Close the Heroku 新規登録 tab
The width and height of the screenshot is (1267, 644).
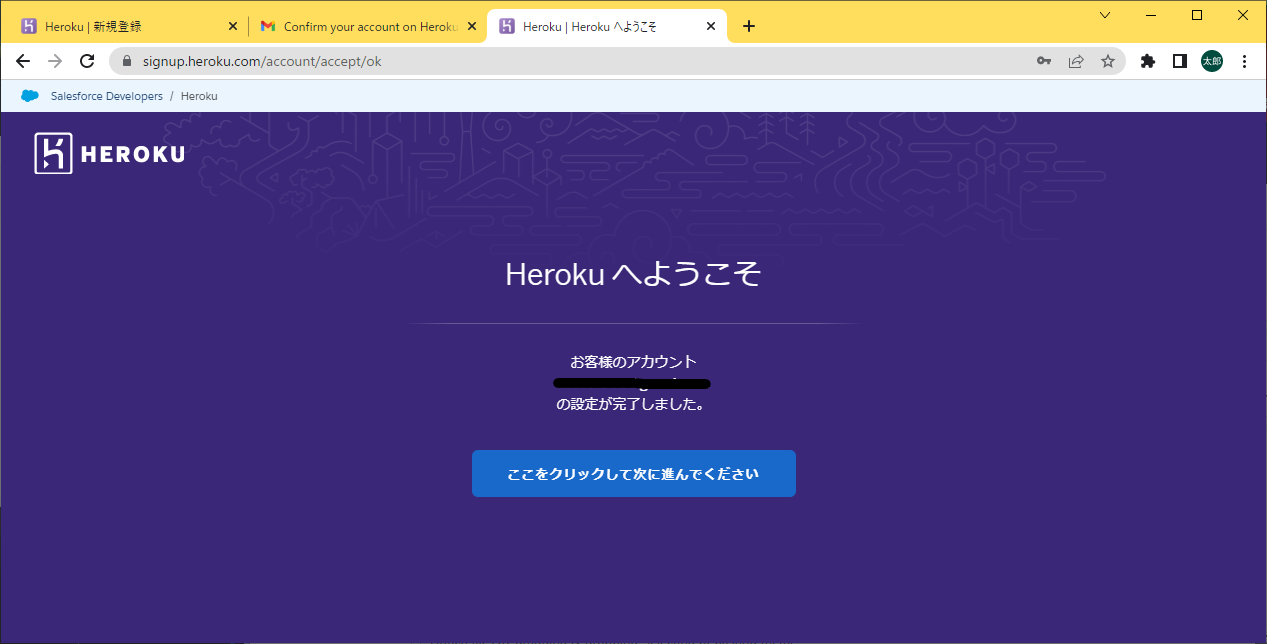(233, 26)
